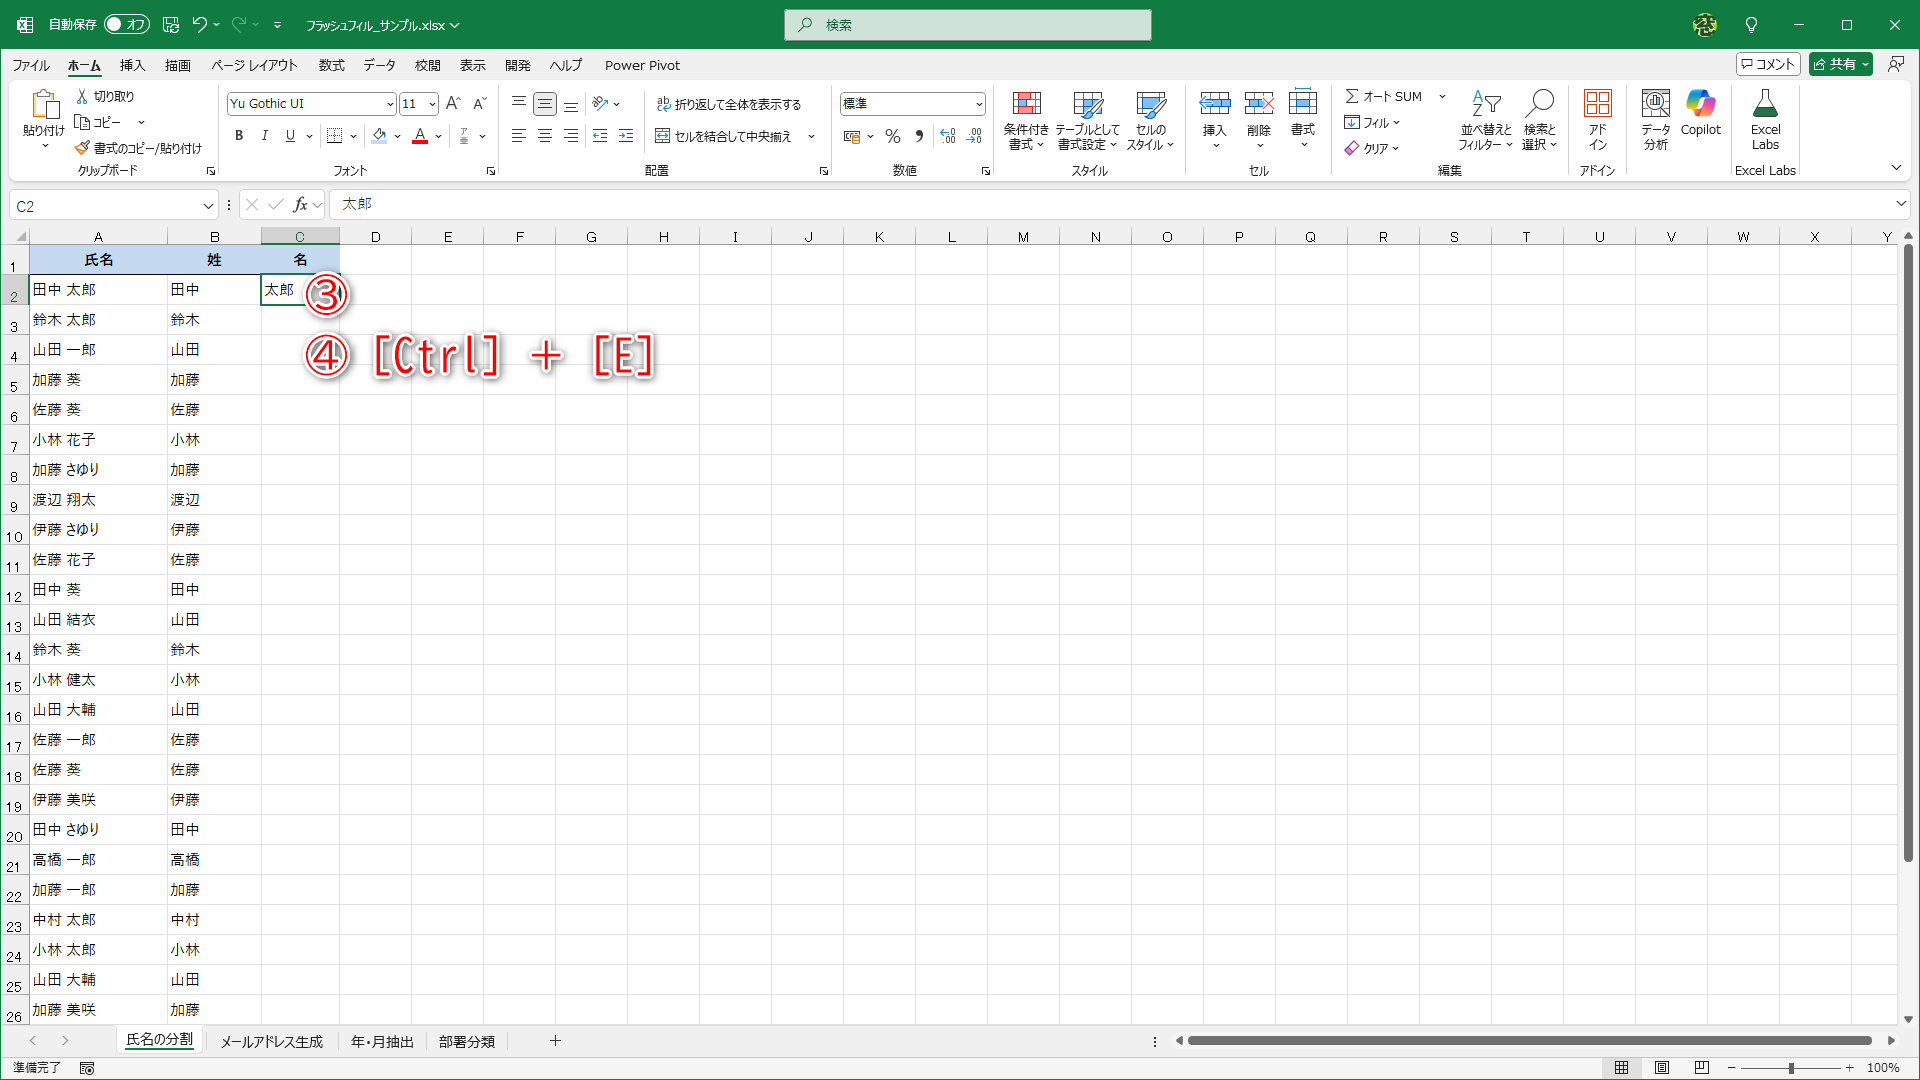Toggle 自動保存 on
Image resolution: width=1920 pixels, height=1080 pixels.
tap(126, 25)
